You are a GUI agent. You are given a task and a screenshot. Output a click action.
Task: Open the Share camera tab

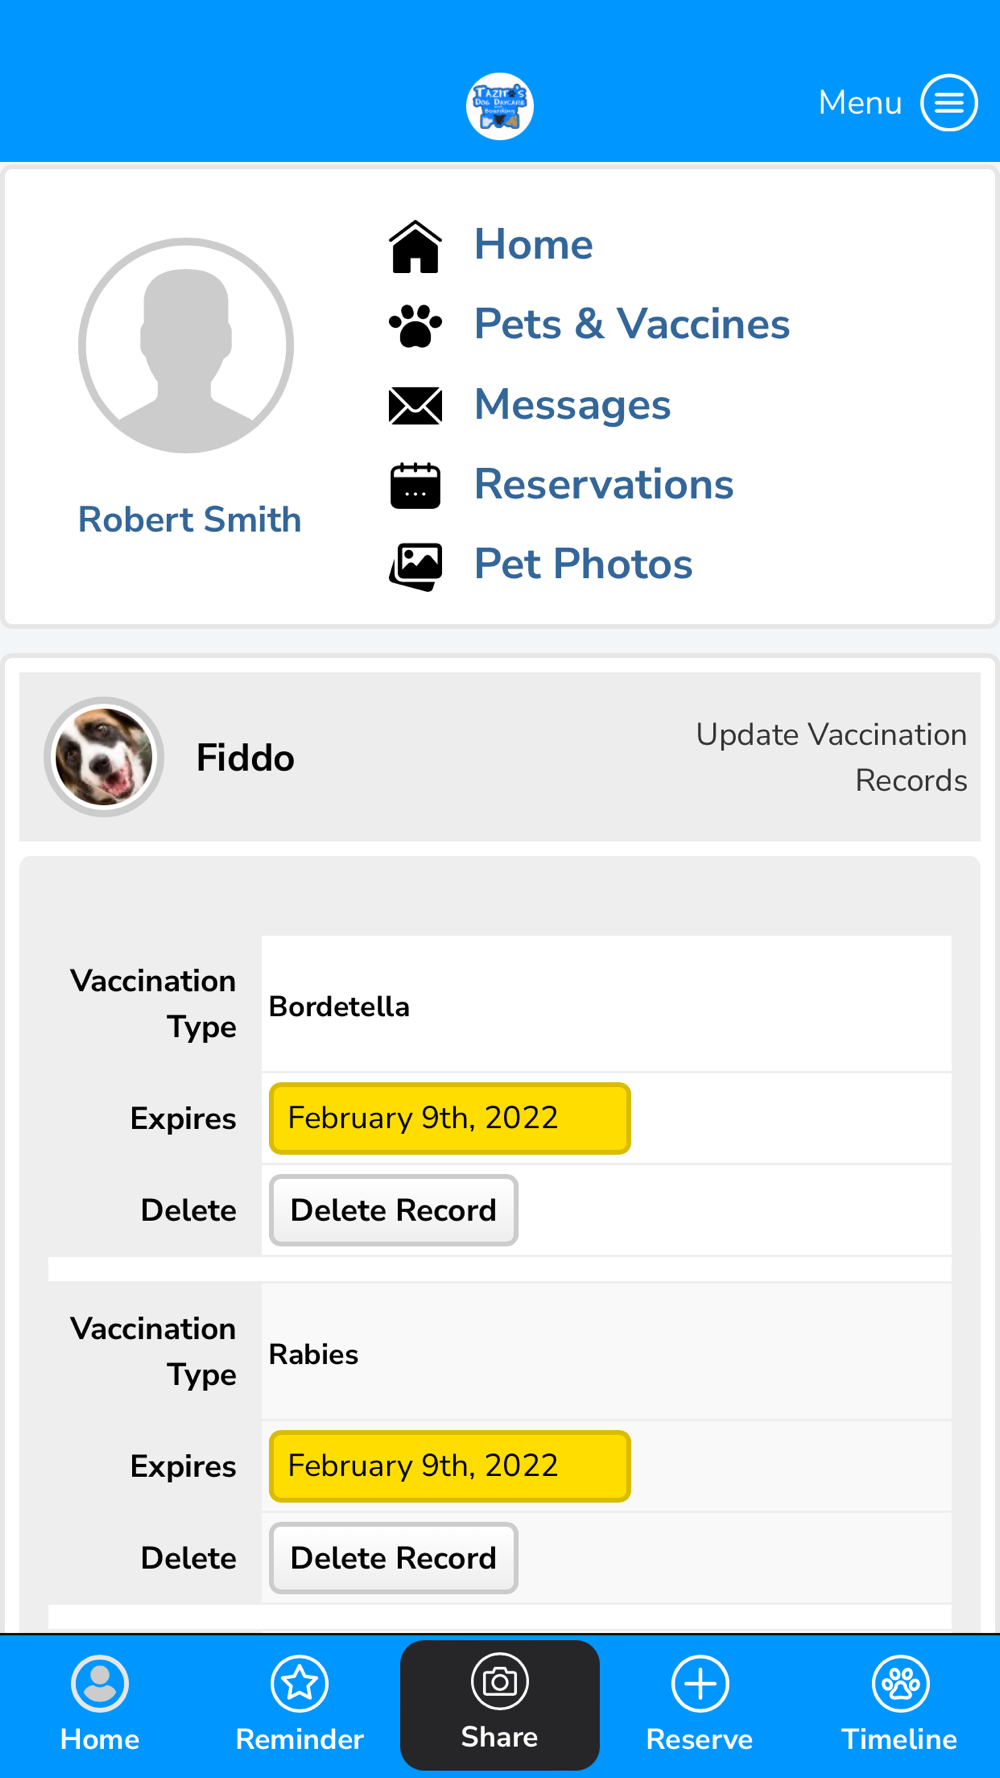(x=500, y=1704)
